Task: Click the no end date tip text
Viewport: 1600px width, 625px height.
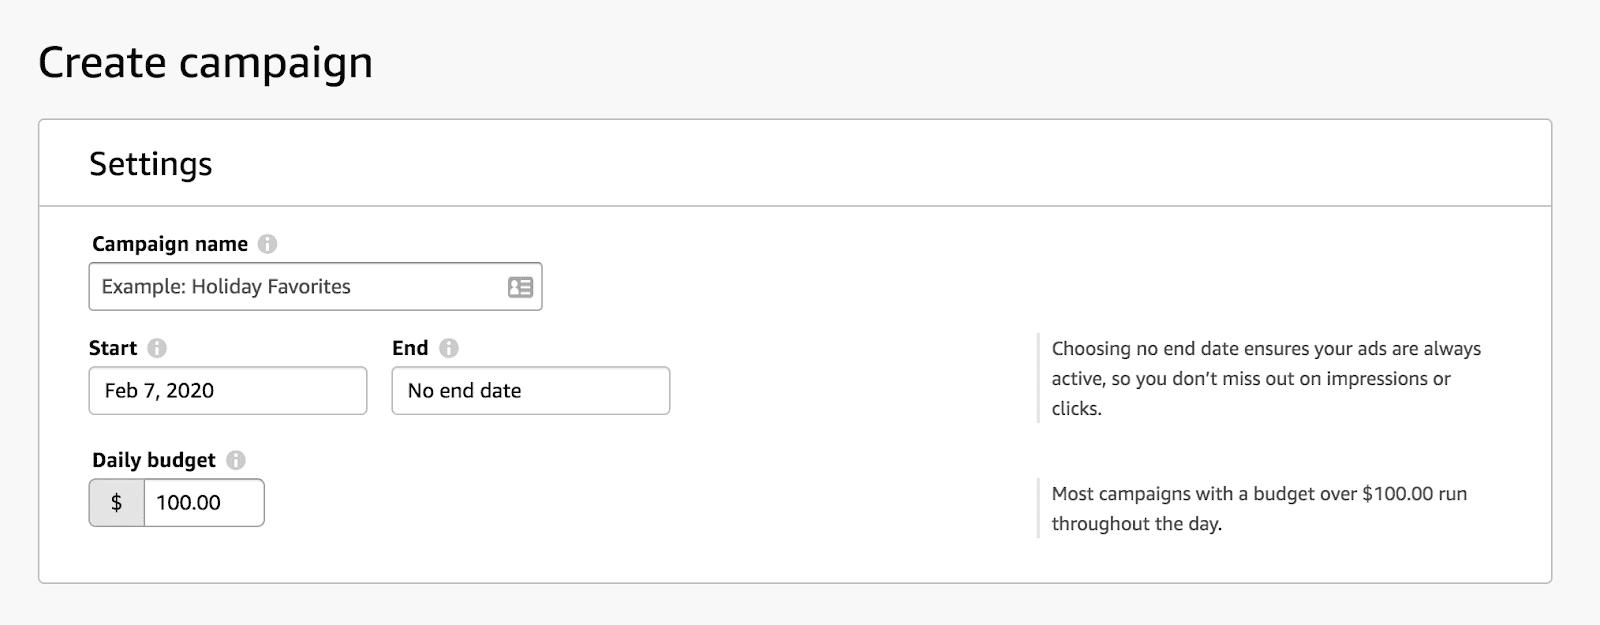Action: coord(1265,378)
